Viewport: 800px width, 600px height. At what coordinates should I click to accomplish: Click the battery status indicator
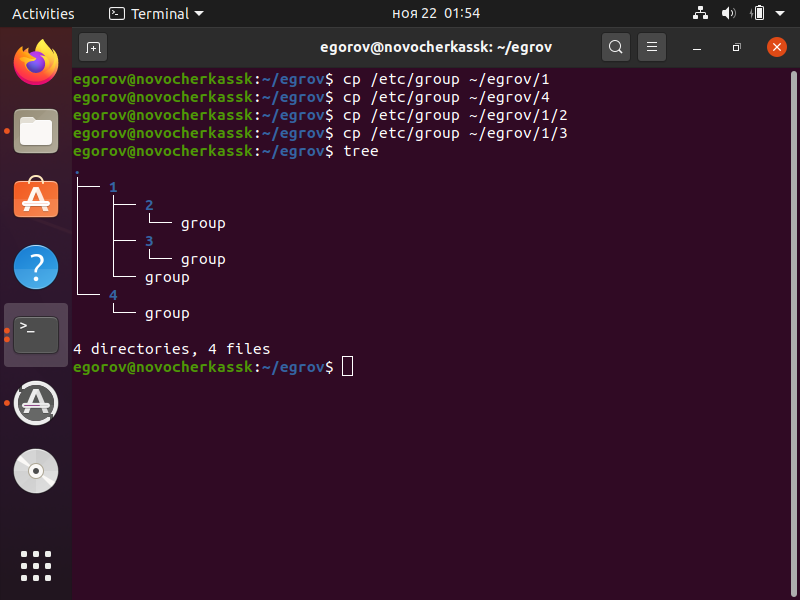758,14
